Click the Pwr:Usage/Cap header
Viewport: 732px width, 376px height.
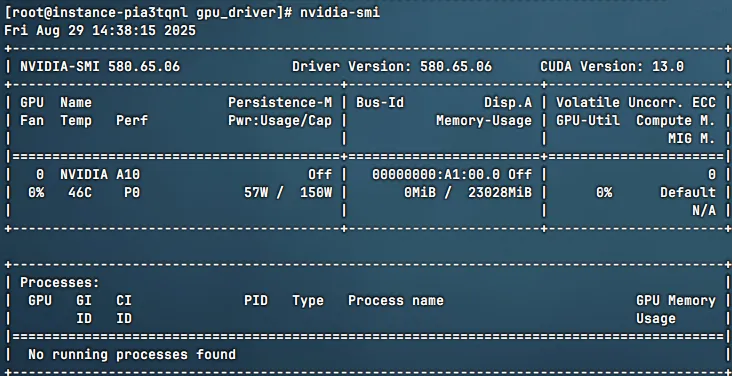(x=280, y=121)
